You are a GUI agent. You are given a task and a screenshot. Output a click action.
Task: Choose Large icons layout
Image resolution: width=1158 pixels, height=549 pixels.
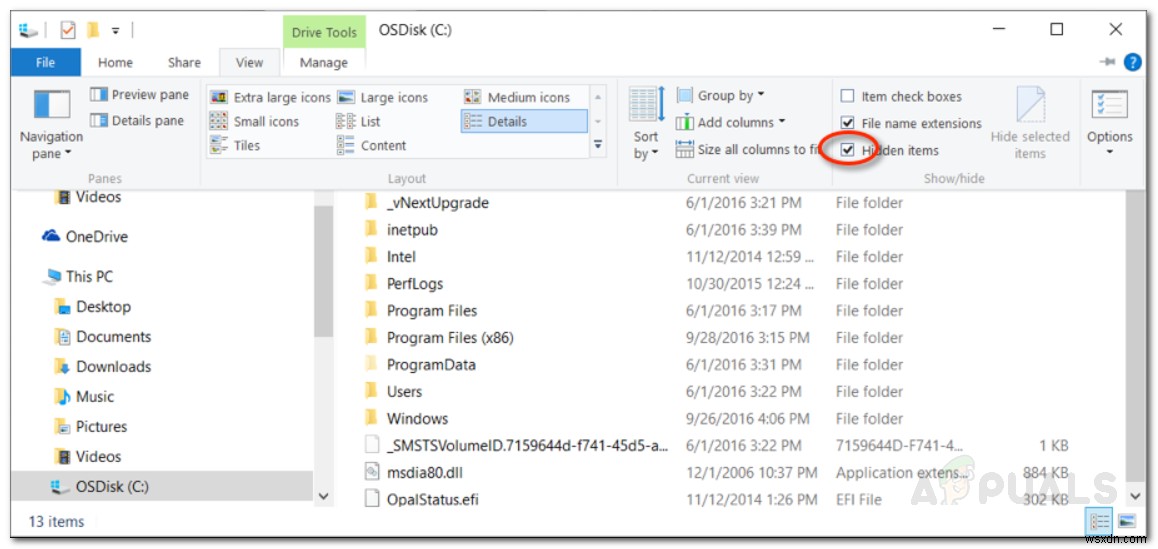point(383,98)
